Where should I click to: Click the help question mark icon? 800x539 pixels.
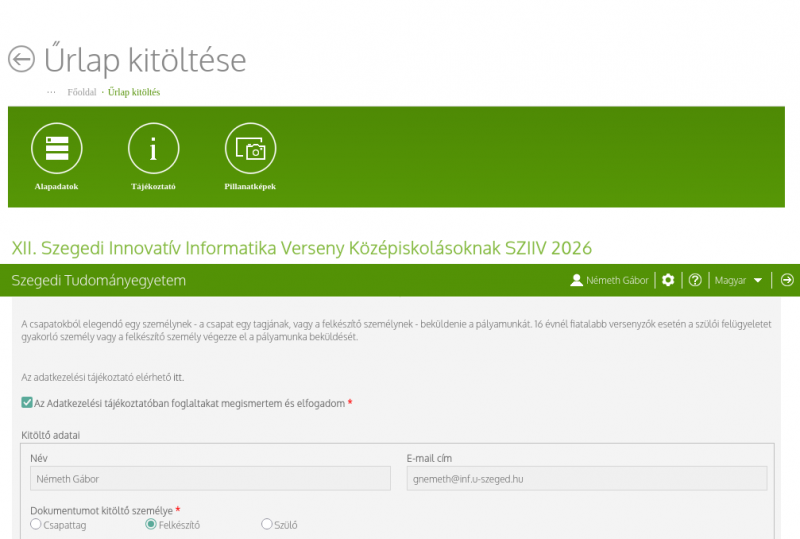click(x=695, y=280)
